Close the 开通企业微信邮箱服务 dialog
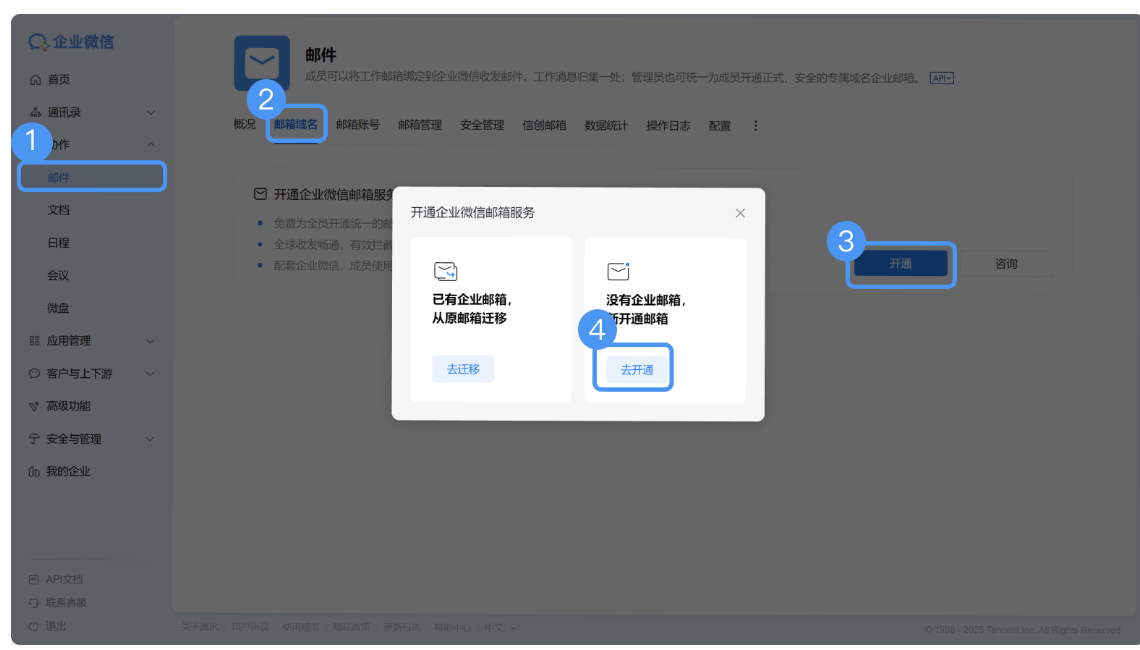 click(x=740, y=213)
